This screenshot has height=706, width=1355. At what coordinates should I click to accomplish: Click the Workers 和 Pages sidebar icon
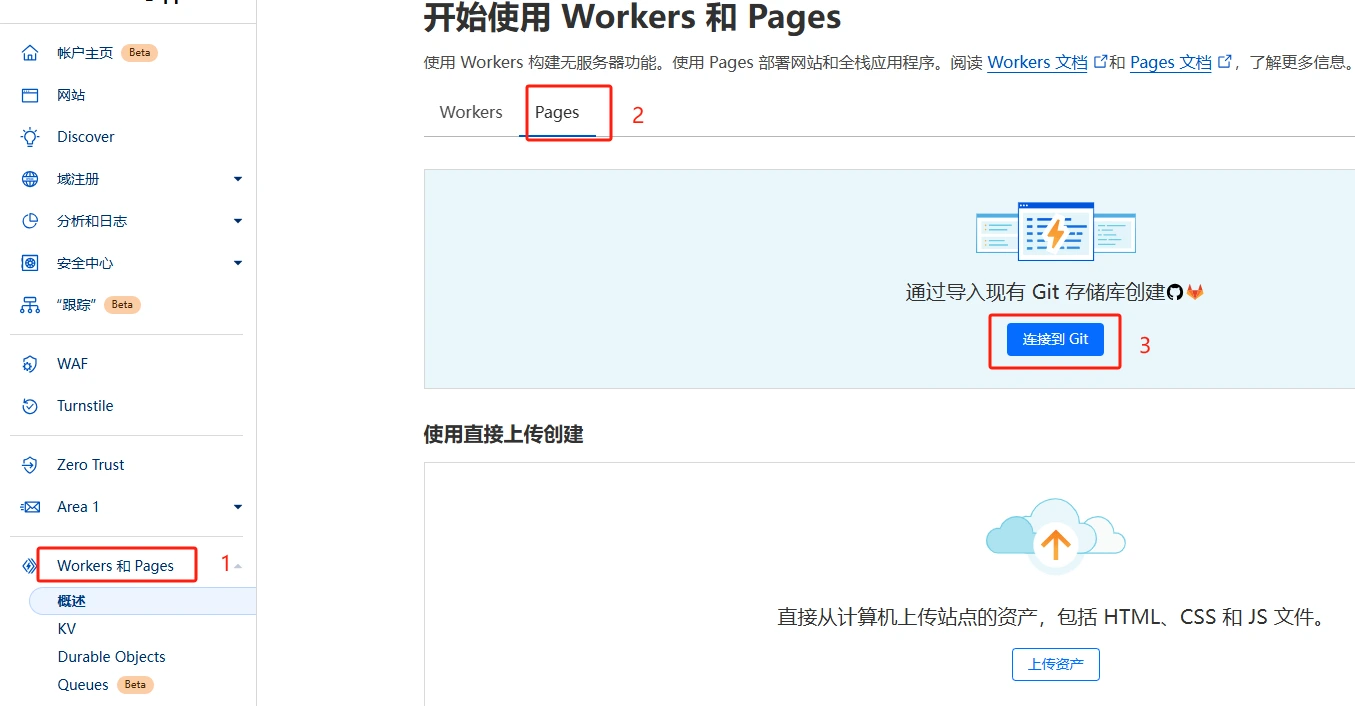click(30, 566)
